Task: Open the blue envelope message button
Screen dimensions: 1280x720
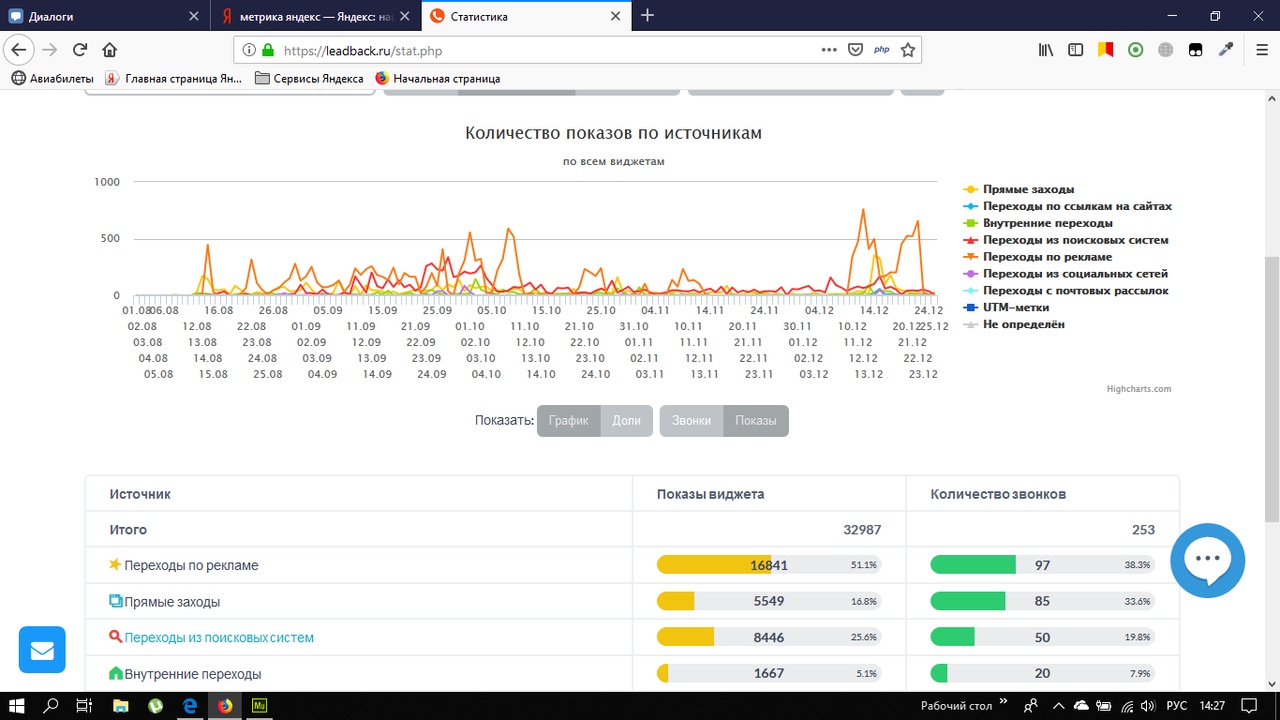Action: coord(42,650)
